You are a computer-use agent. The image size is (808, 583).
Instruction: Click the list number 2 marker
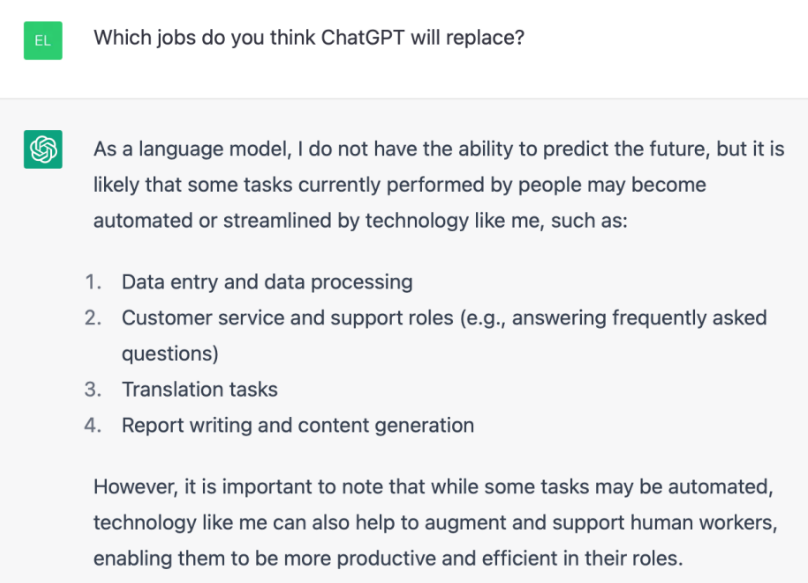[x=93, y=318]
